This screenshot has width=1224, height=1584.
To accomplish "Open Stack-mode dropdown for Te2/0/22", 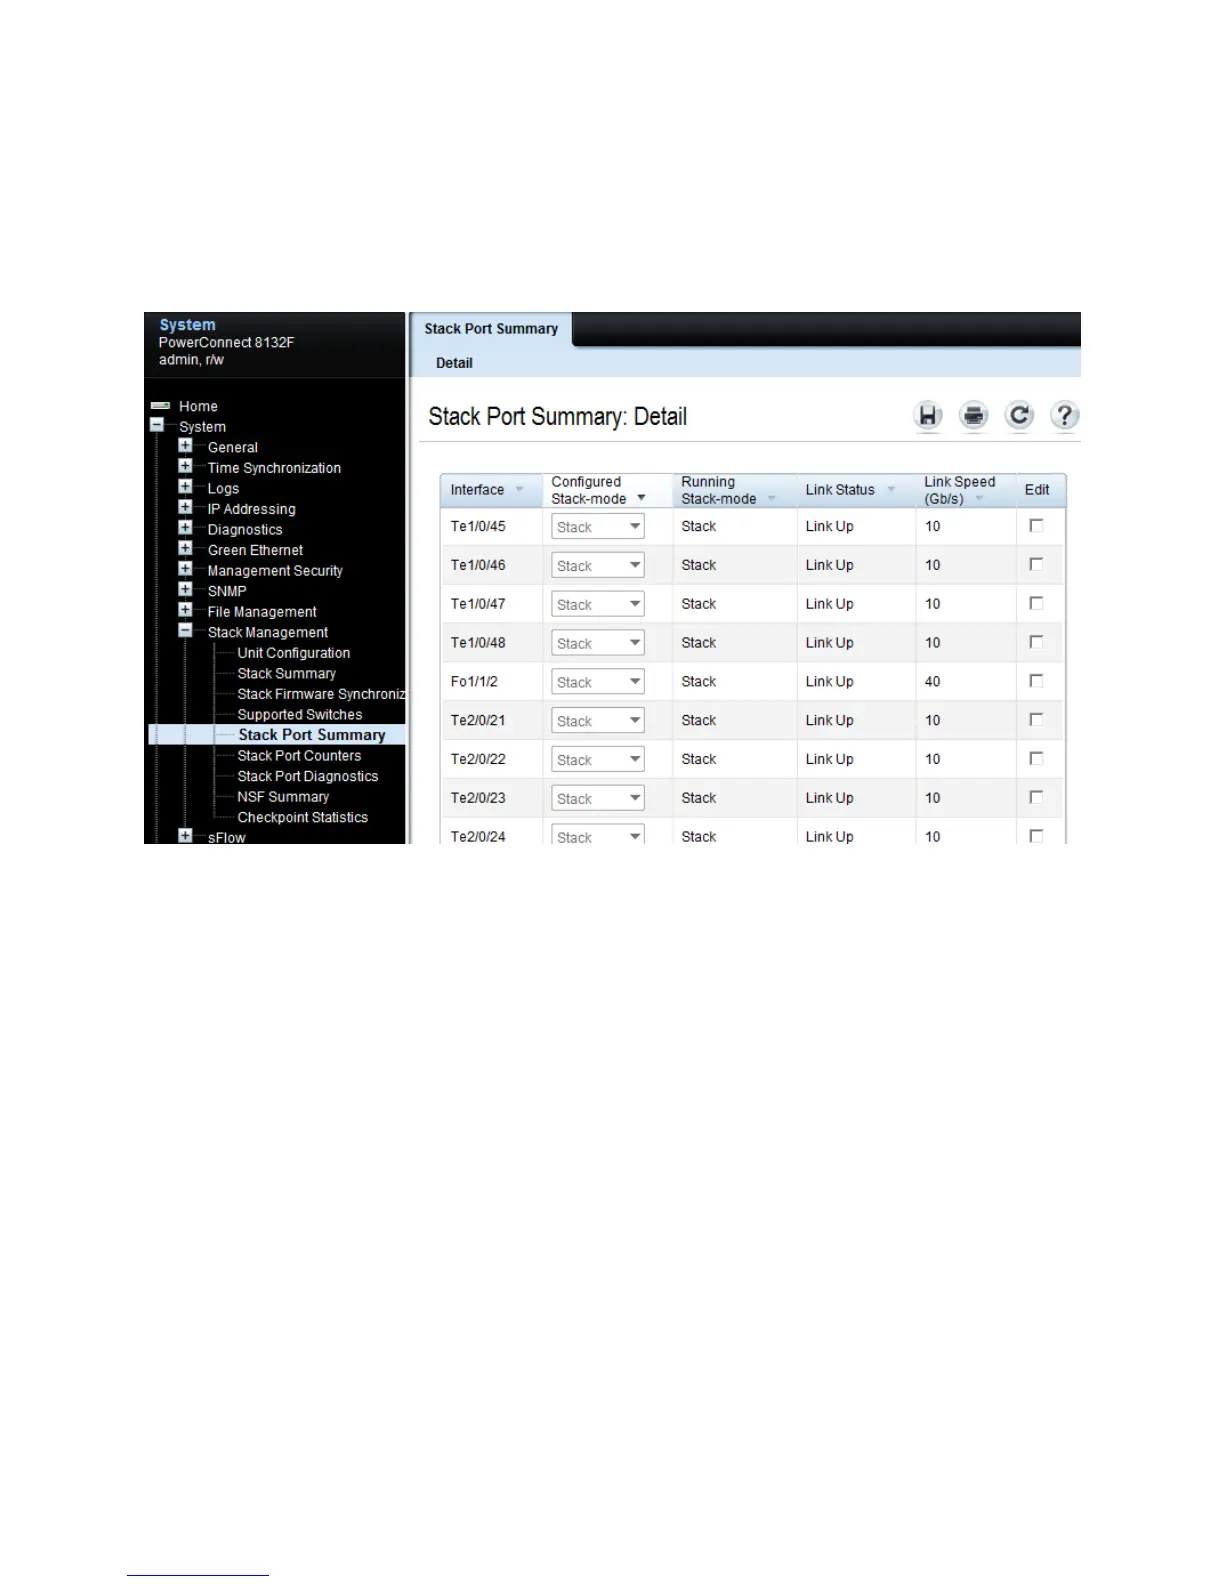I will pos(598,759).
